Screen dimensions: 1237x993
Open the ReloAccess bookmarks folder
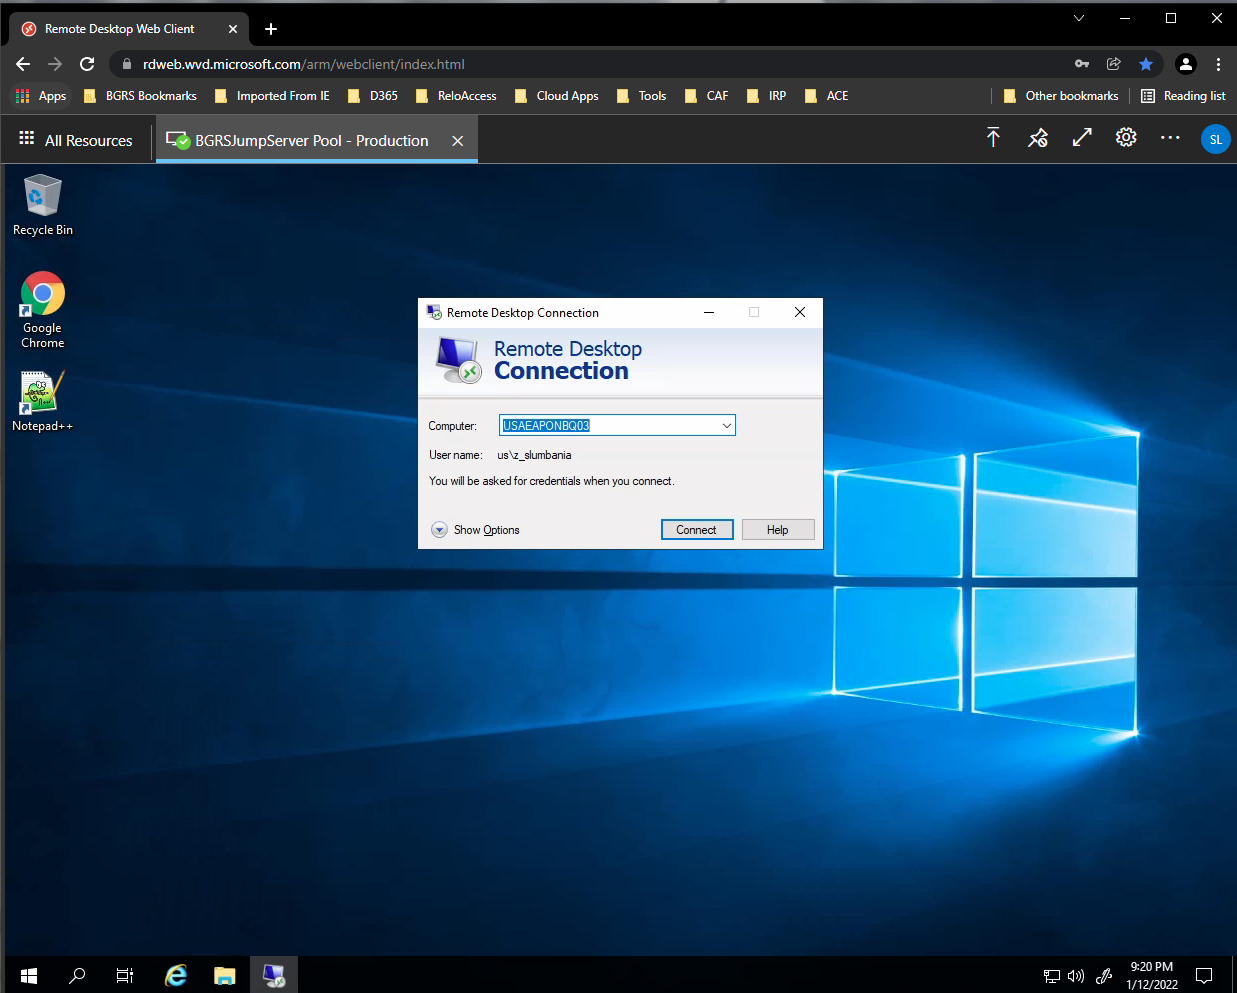pyautogui.click(x=456, y=96)
